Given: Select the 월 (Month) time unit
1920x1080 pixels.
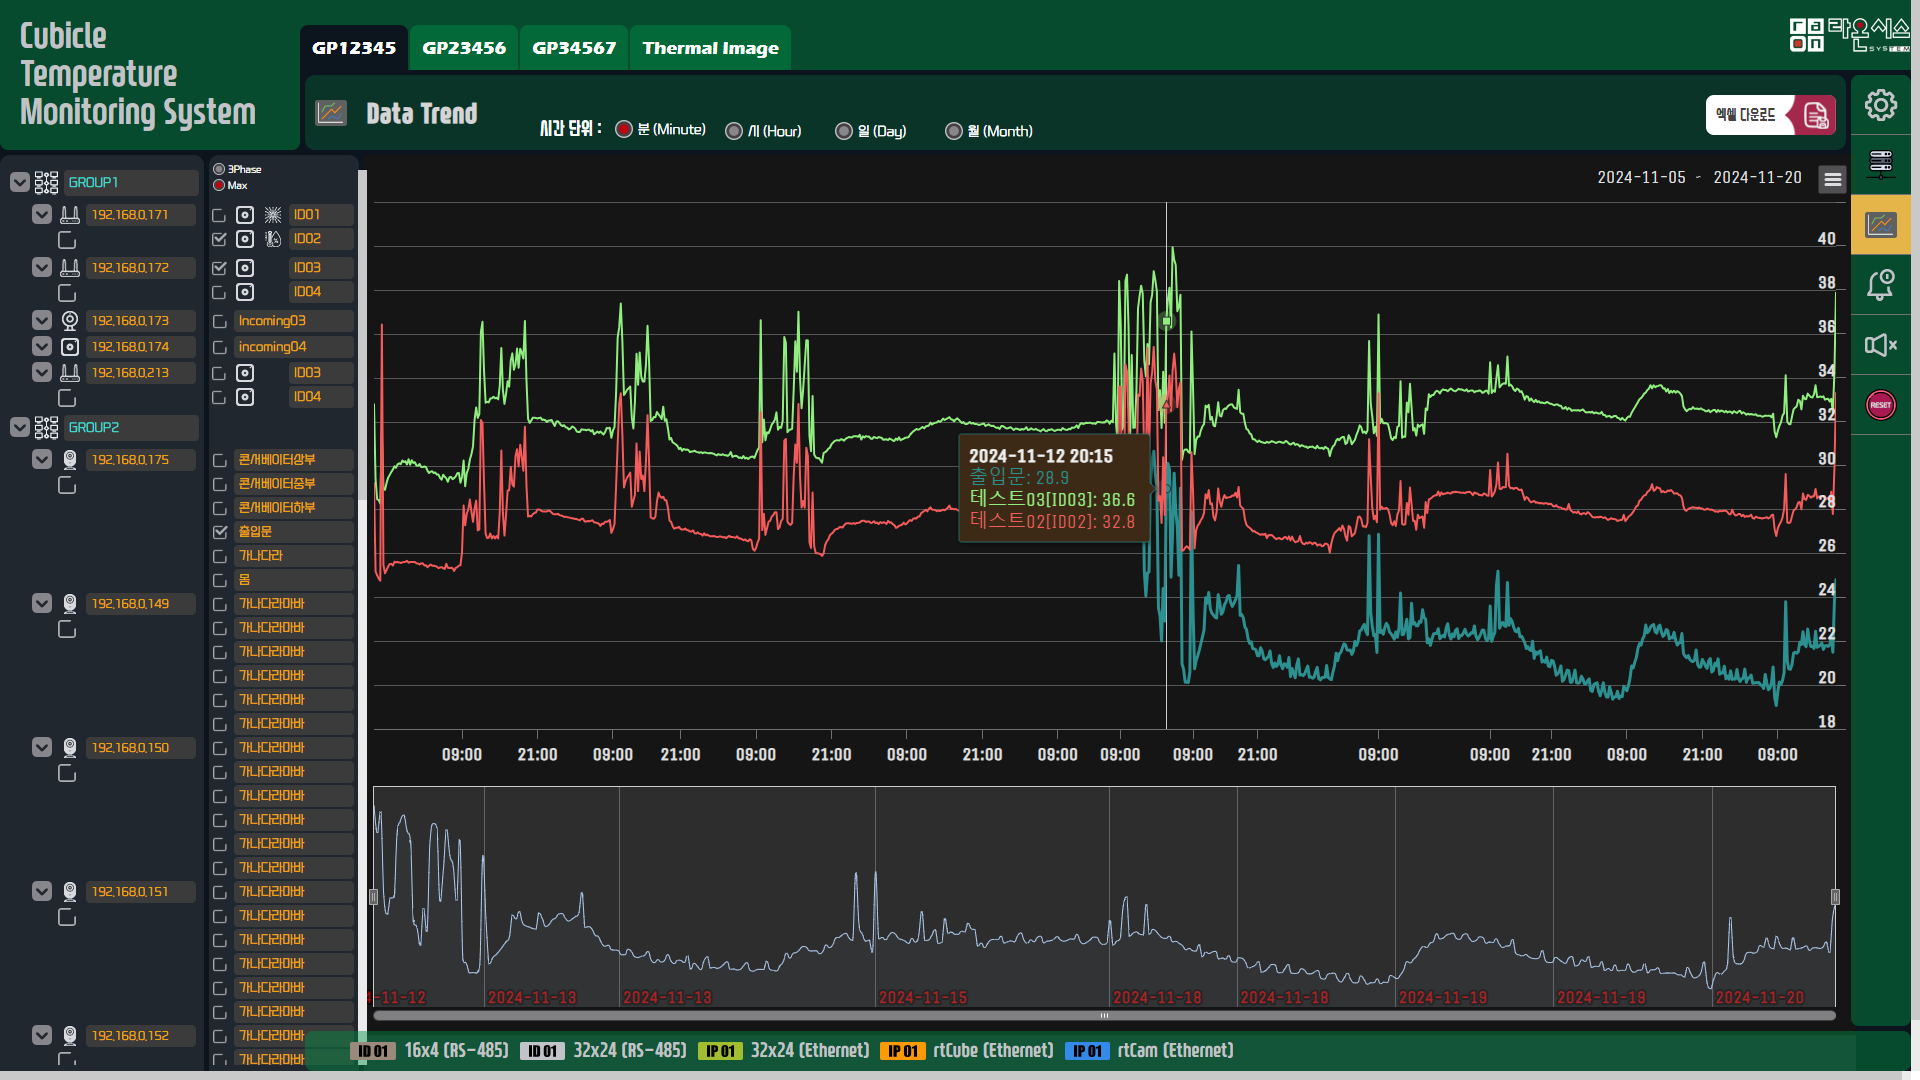Looking at the screenshot, I should (954, 131).
